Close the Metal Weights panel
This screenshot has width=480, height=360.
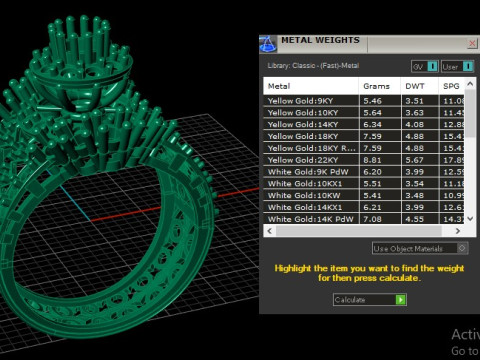[472, 43]
